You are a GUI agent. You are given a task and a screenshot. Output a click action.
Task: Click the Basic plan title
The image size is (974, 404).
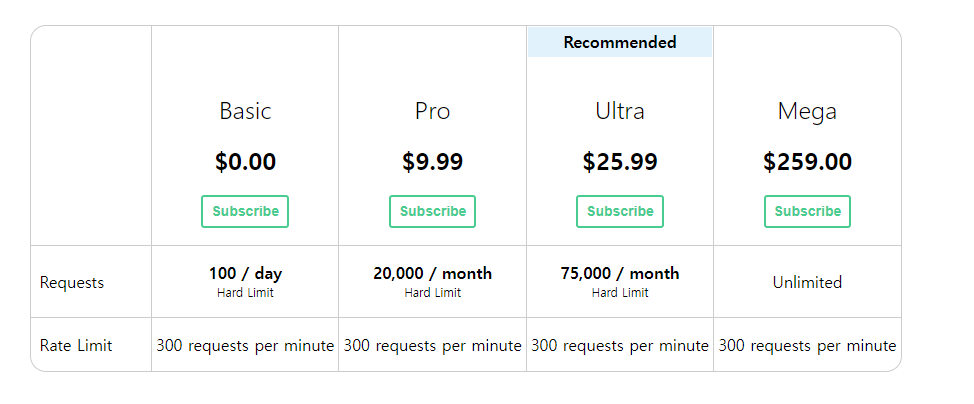pos(245,111)
